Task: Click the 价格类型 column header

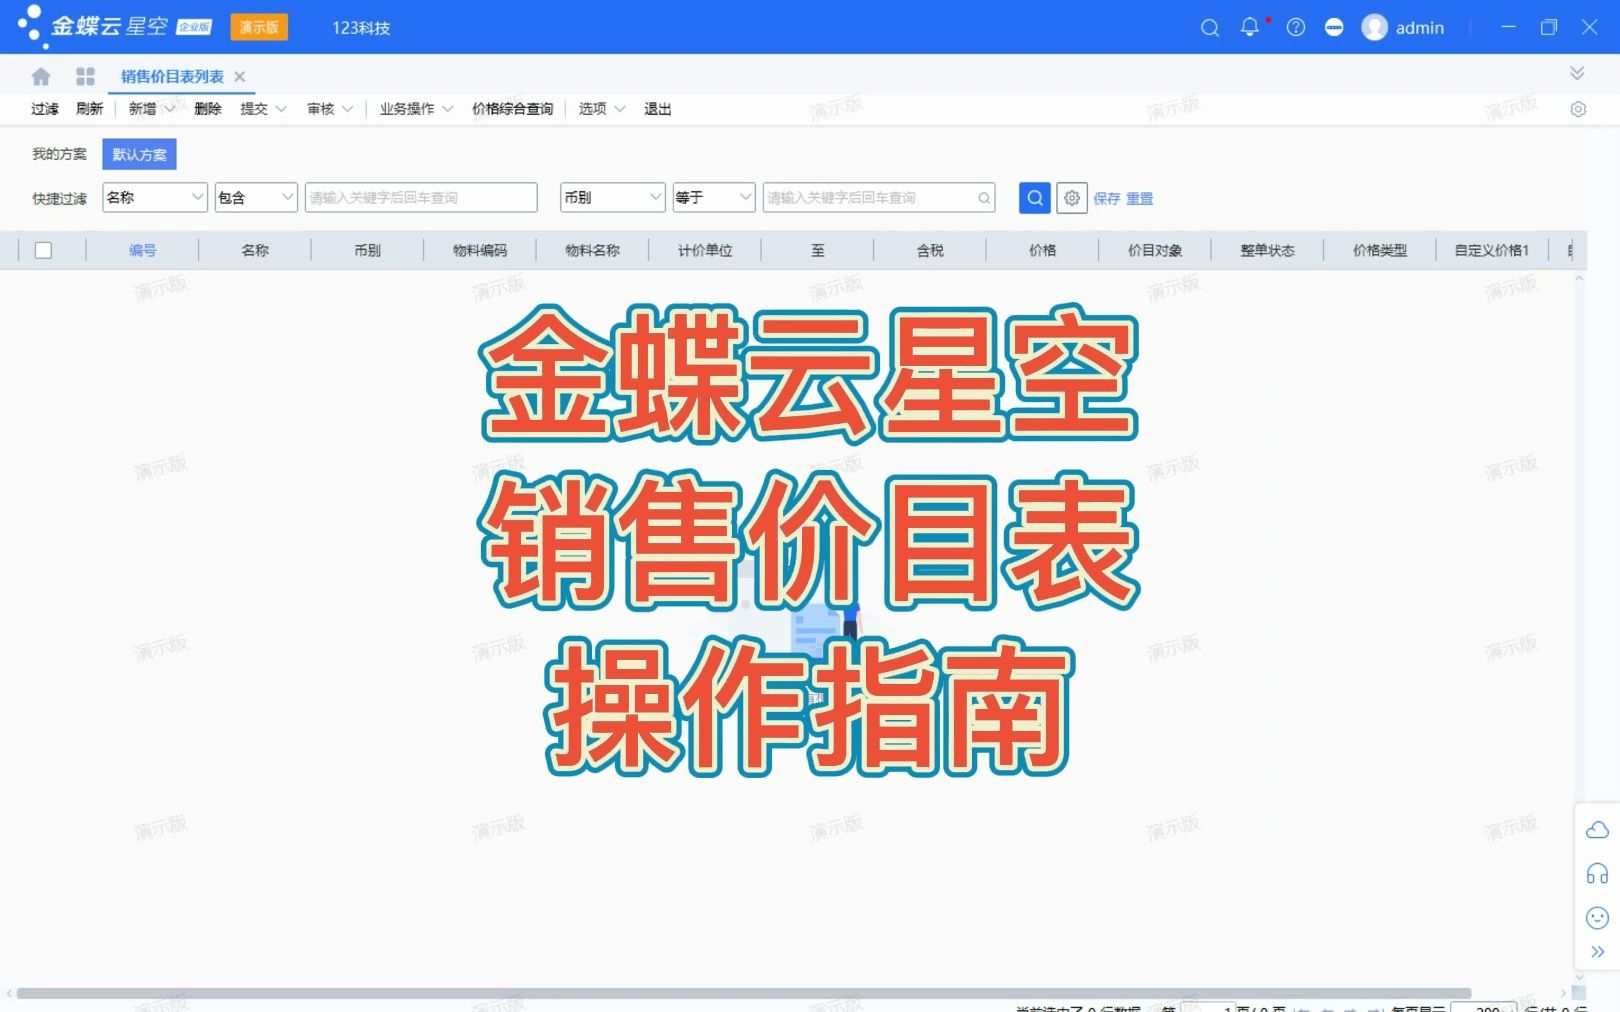Action: tap(1380, 250)
